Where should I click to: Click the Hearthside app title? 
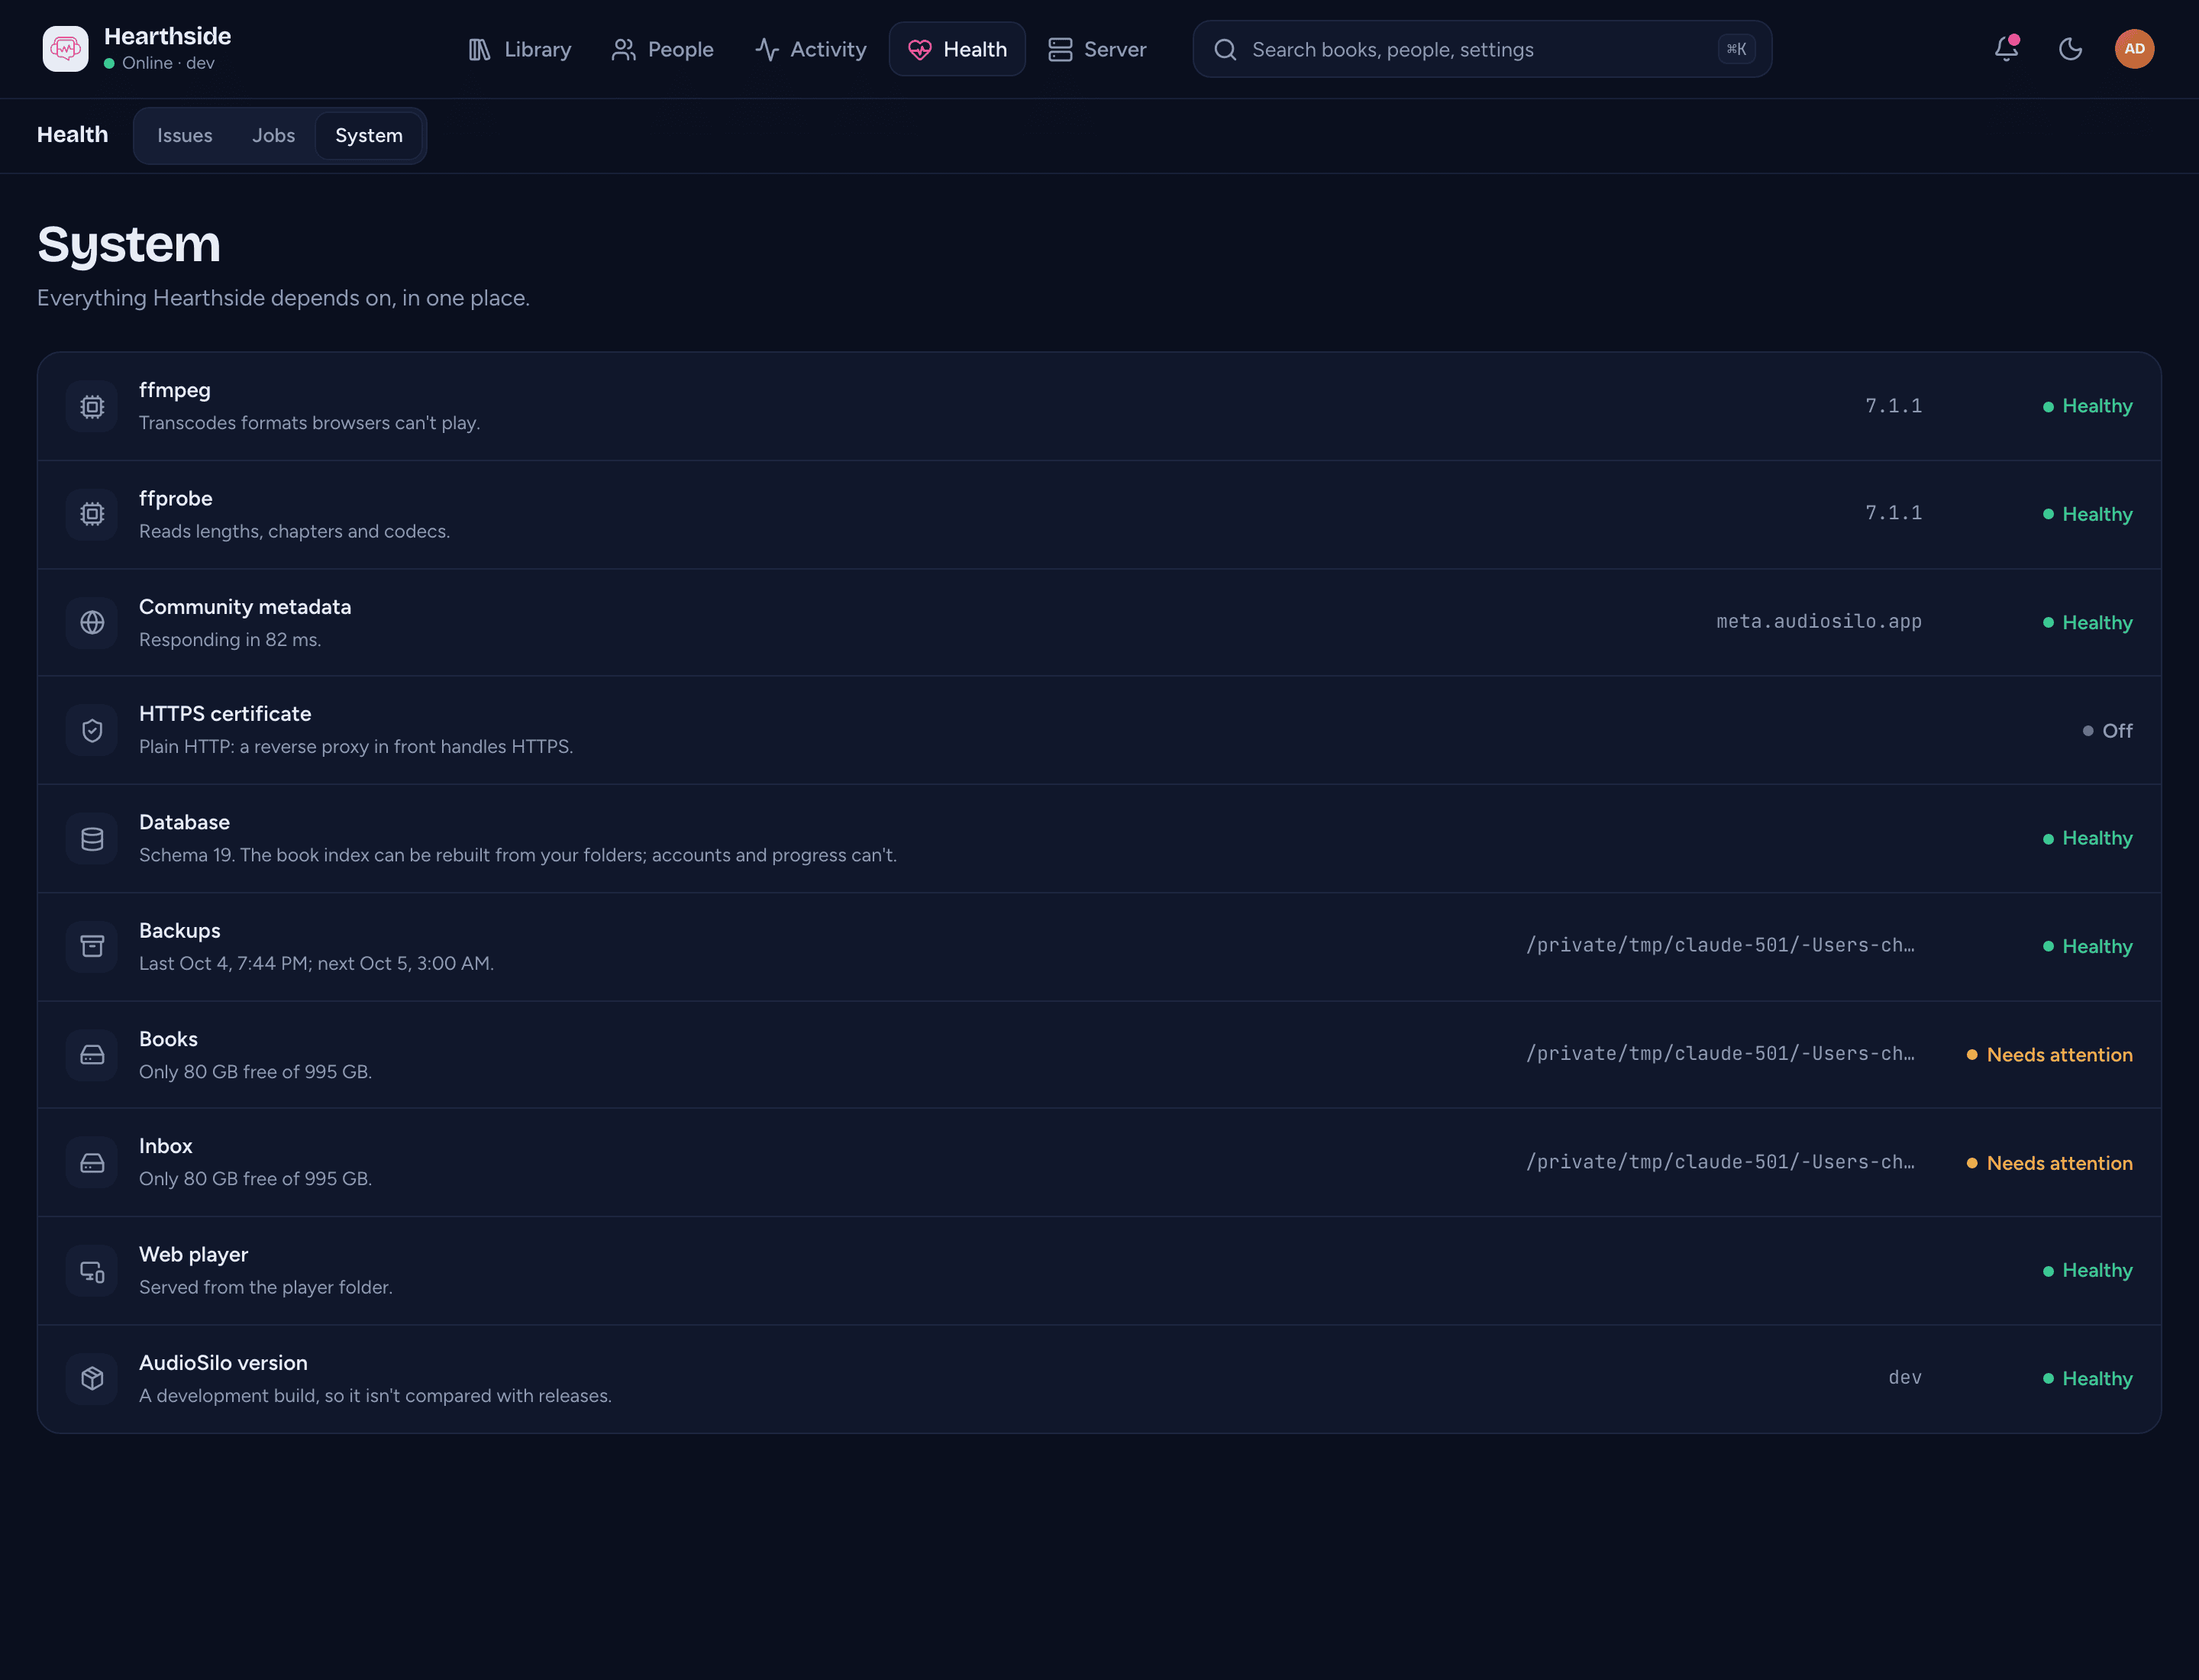(x=167, y=36)
